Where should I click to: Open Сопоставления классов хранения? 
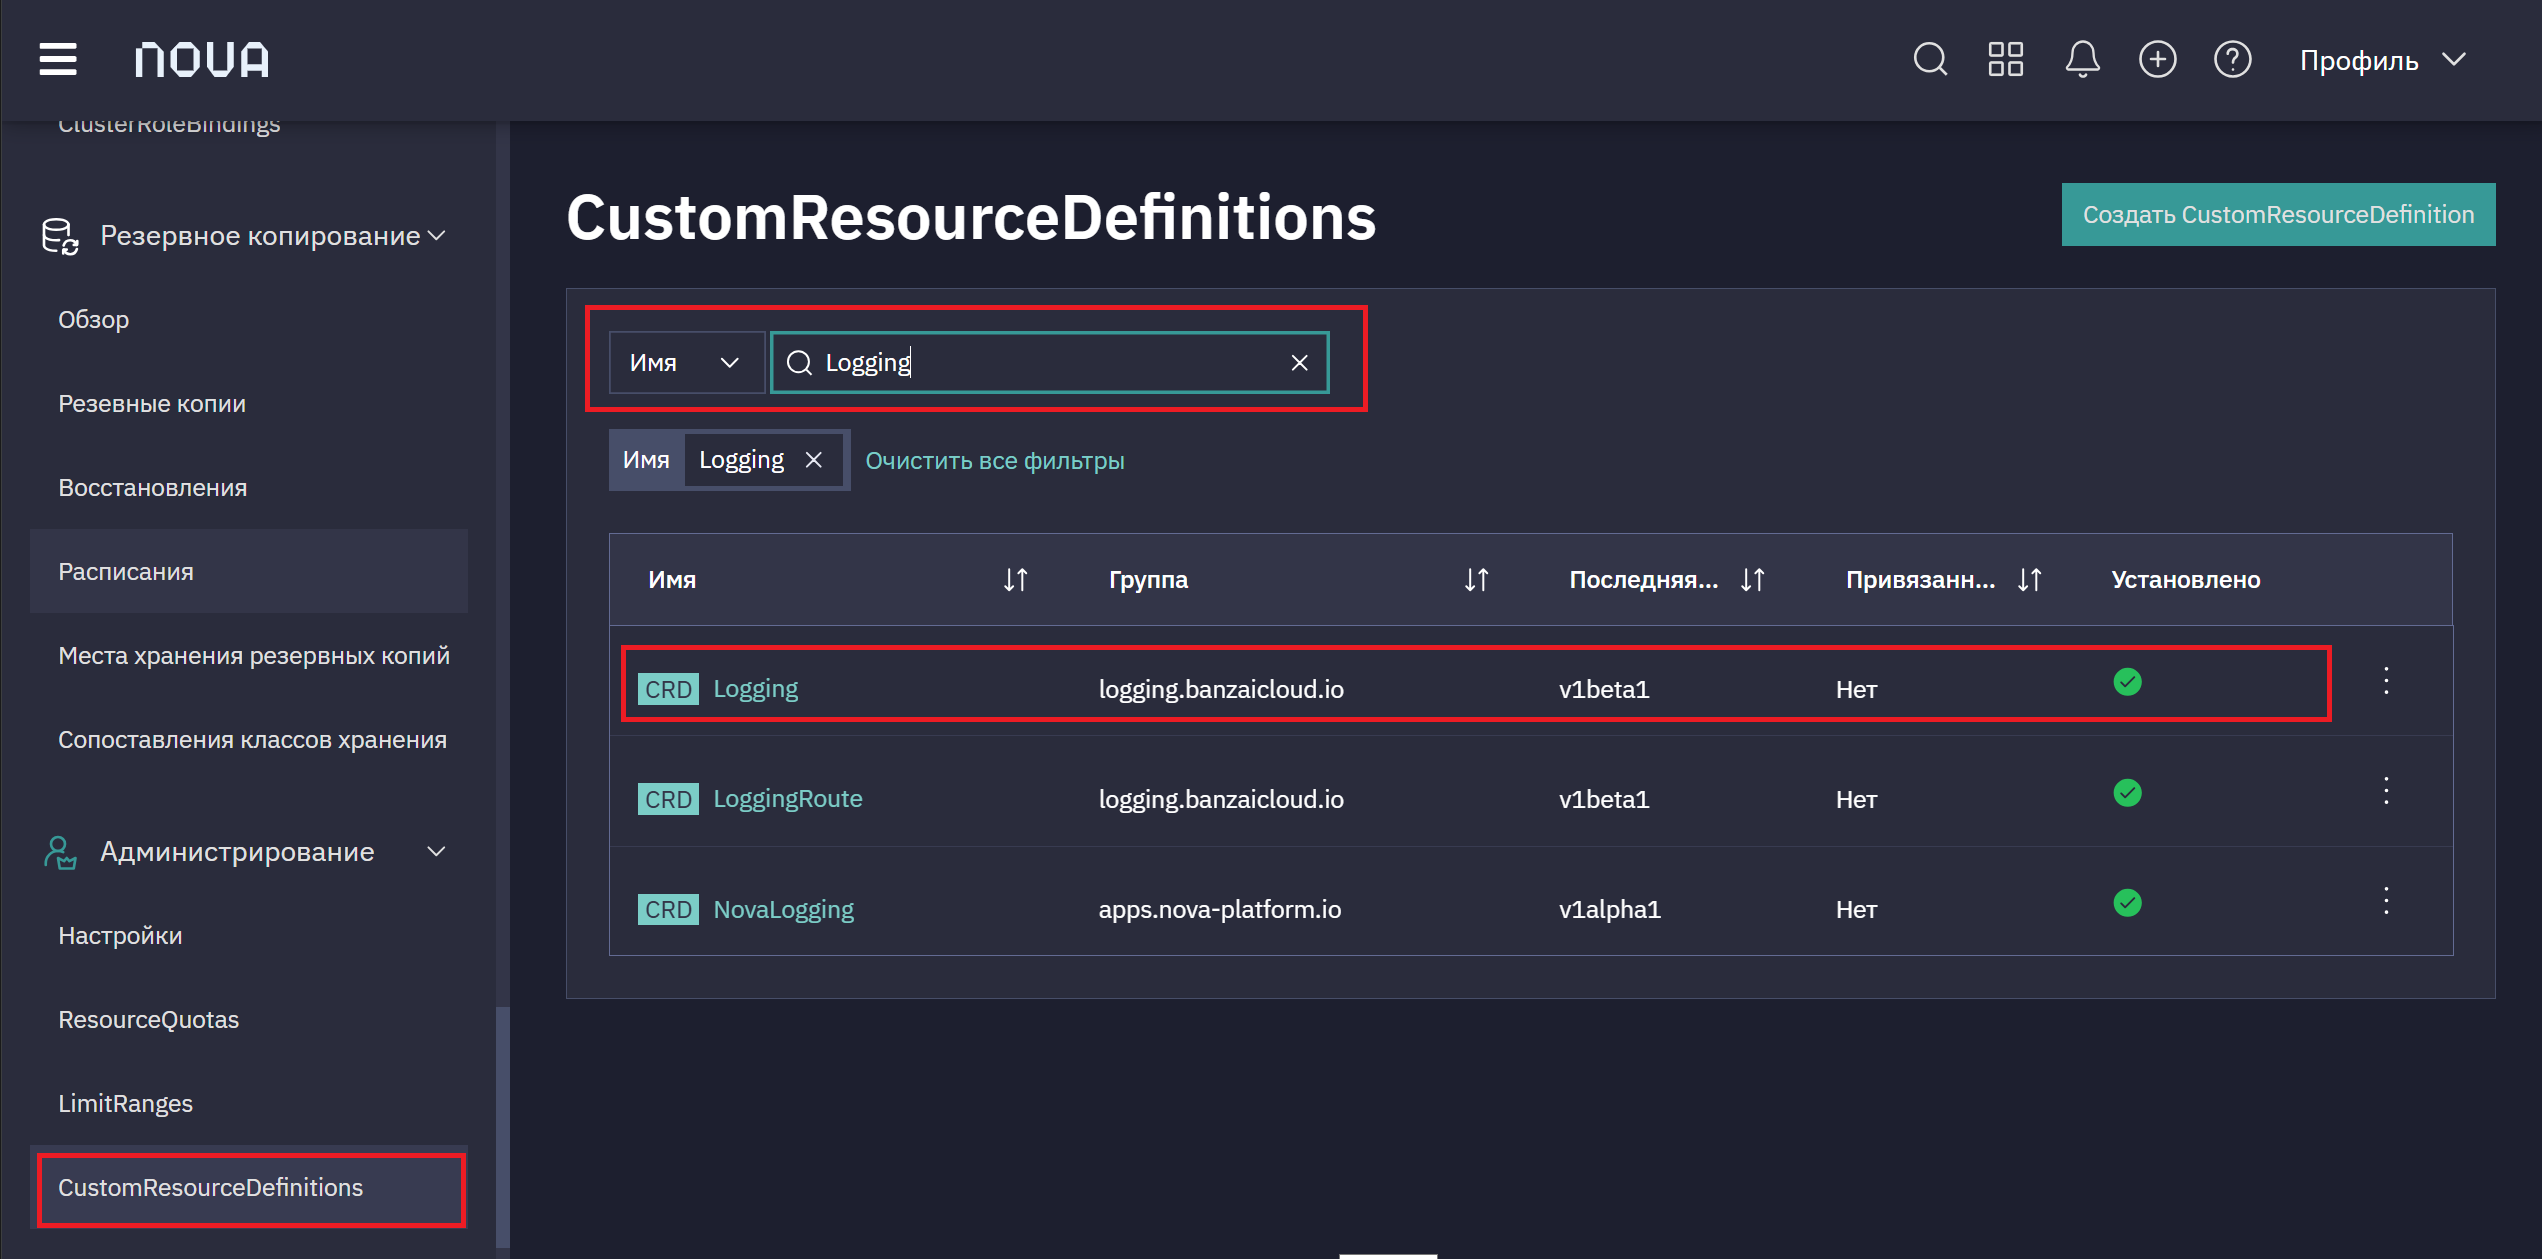[x=252, y=740]
